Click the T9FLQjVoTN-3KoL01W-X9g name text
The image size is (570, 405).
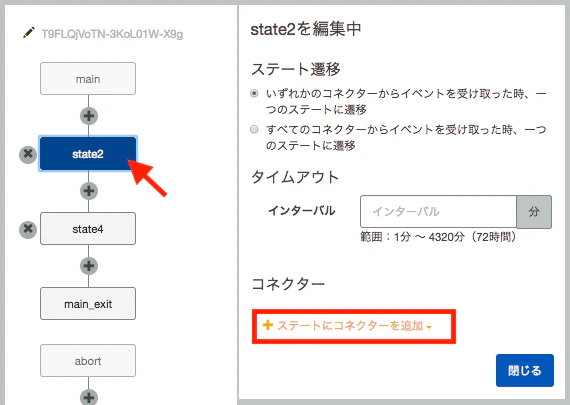[x=112, y=34]
